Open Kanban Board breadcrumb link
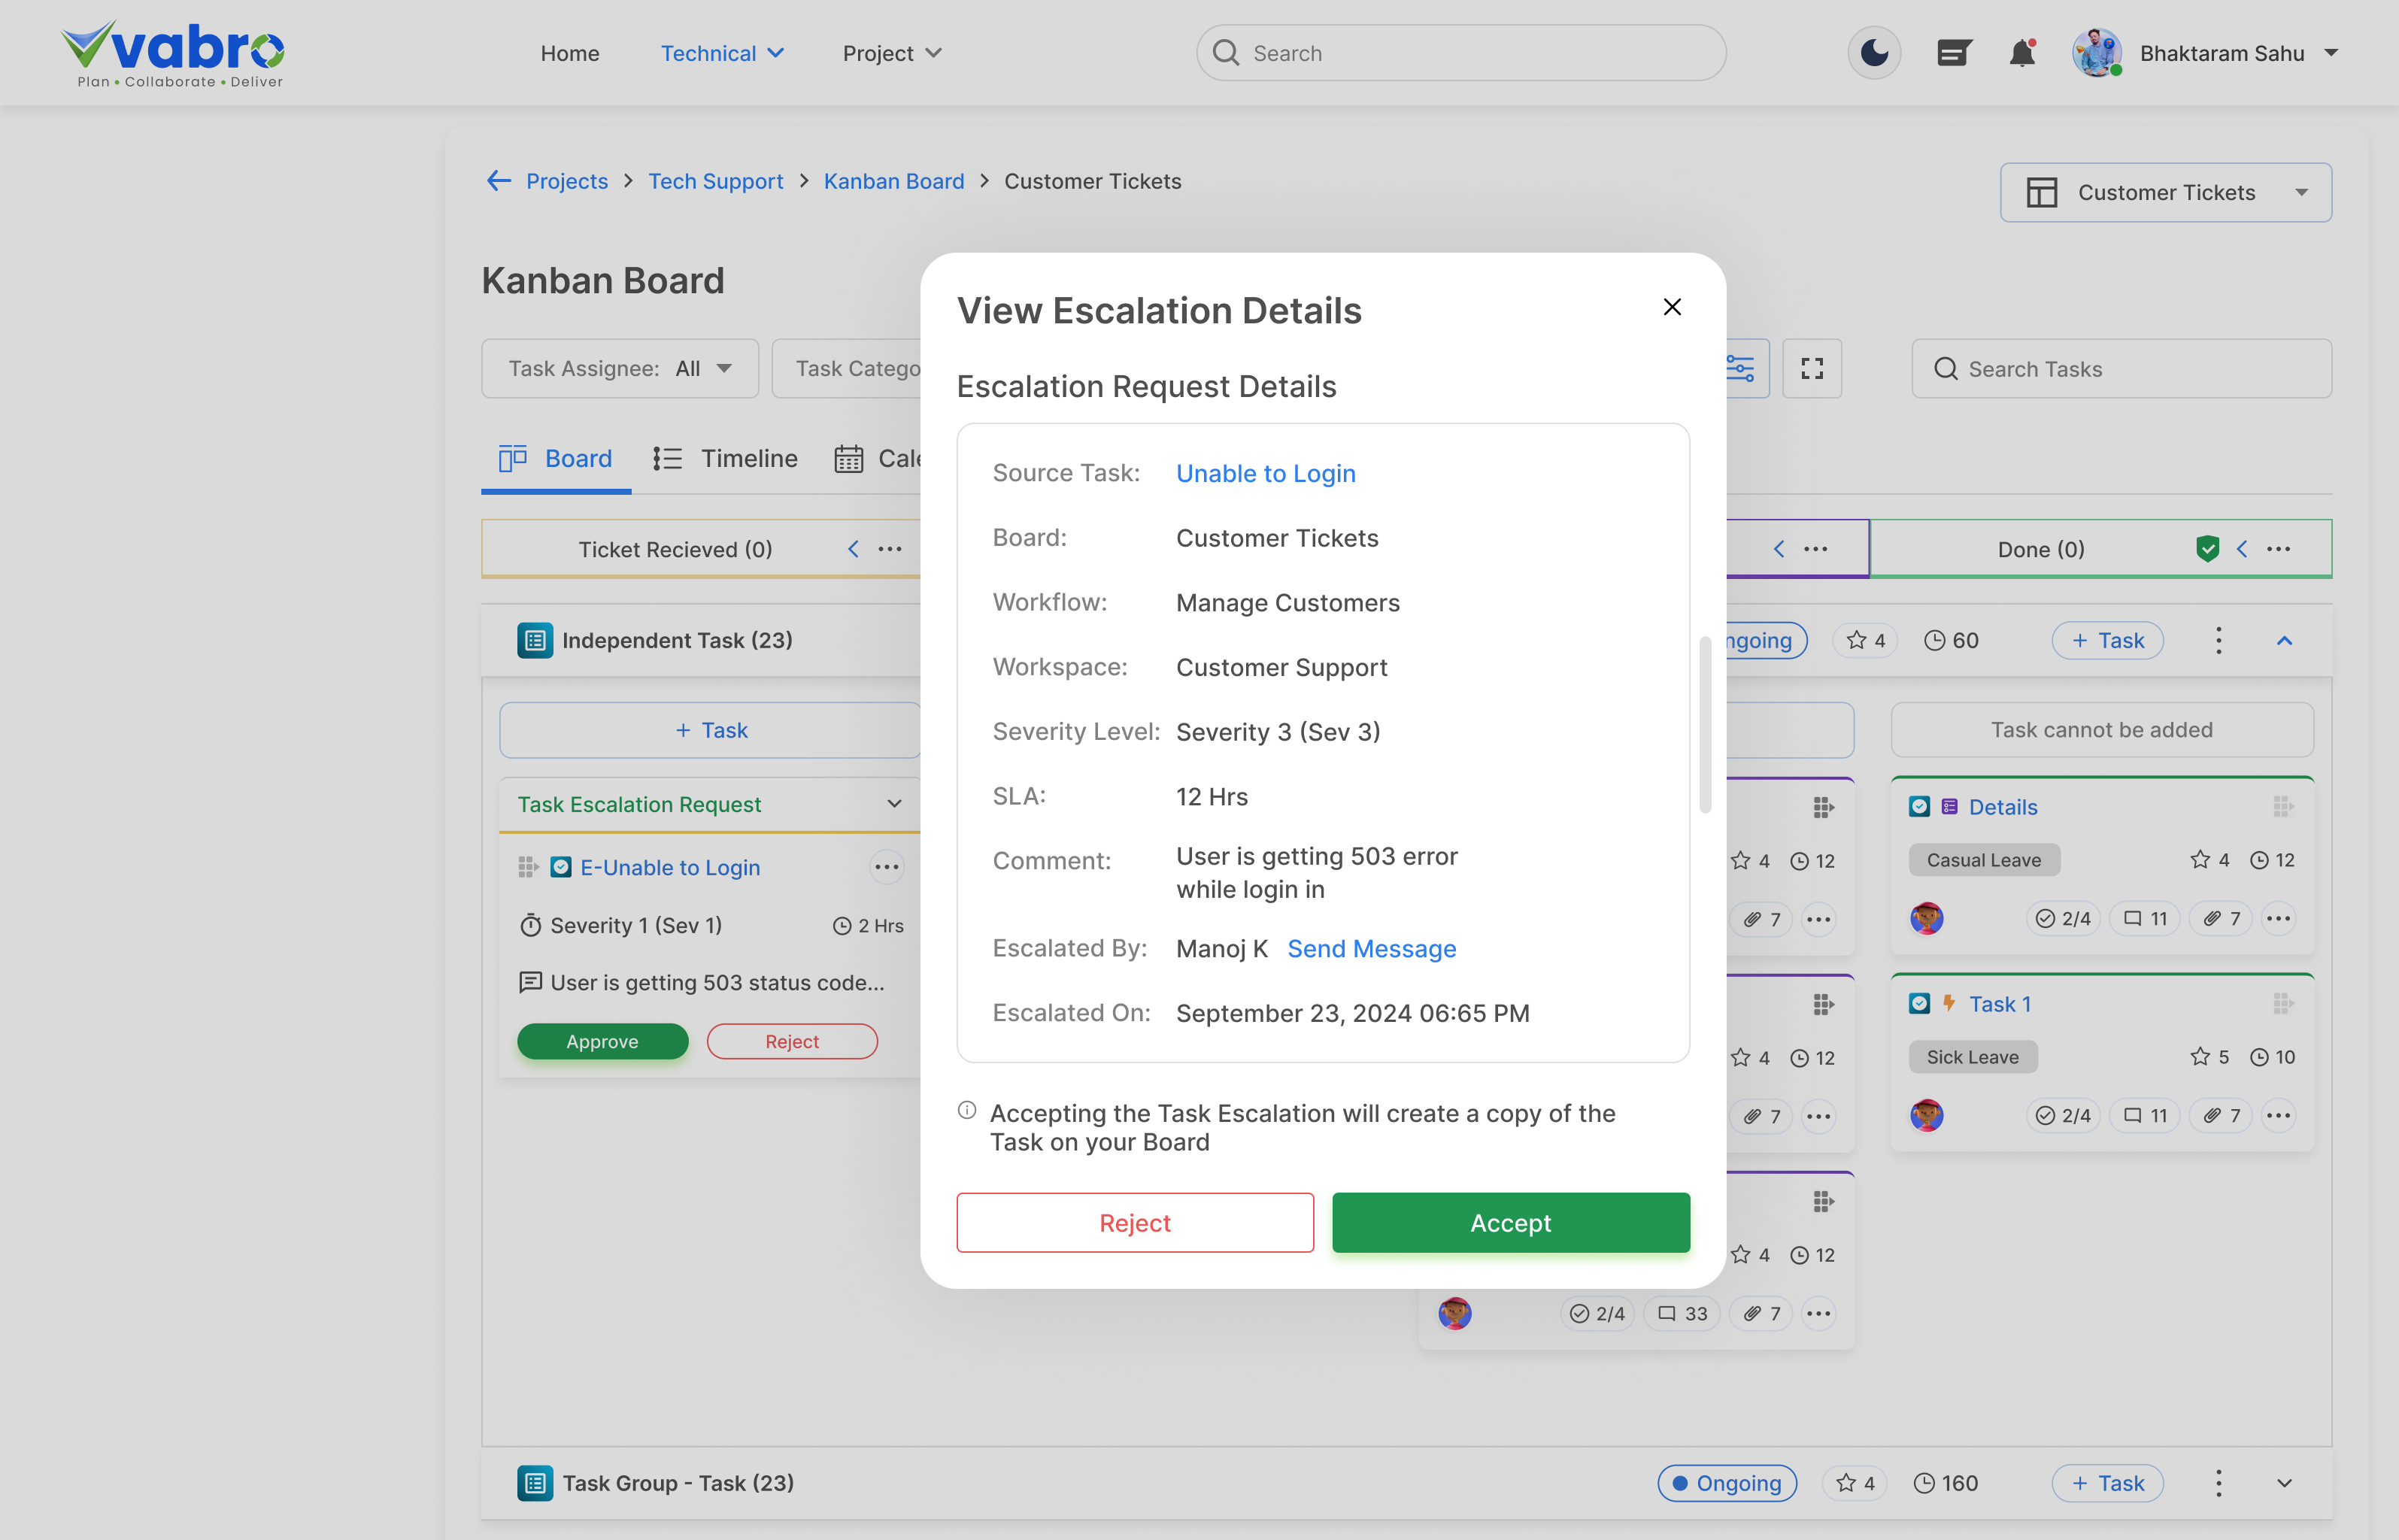 point(894,181)
